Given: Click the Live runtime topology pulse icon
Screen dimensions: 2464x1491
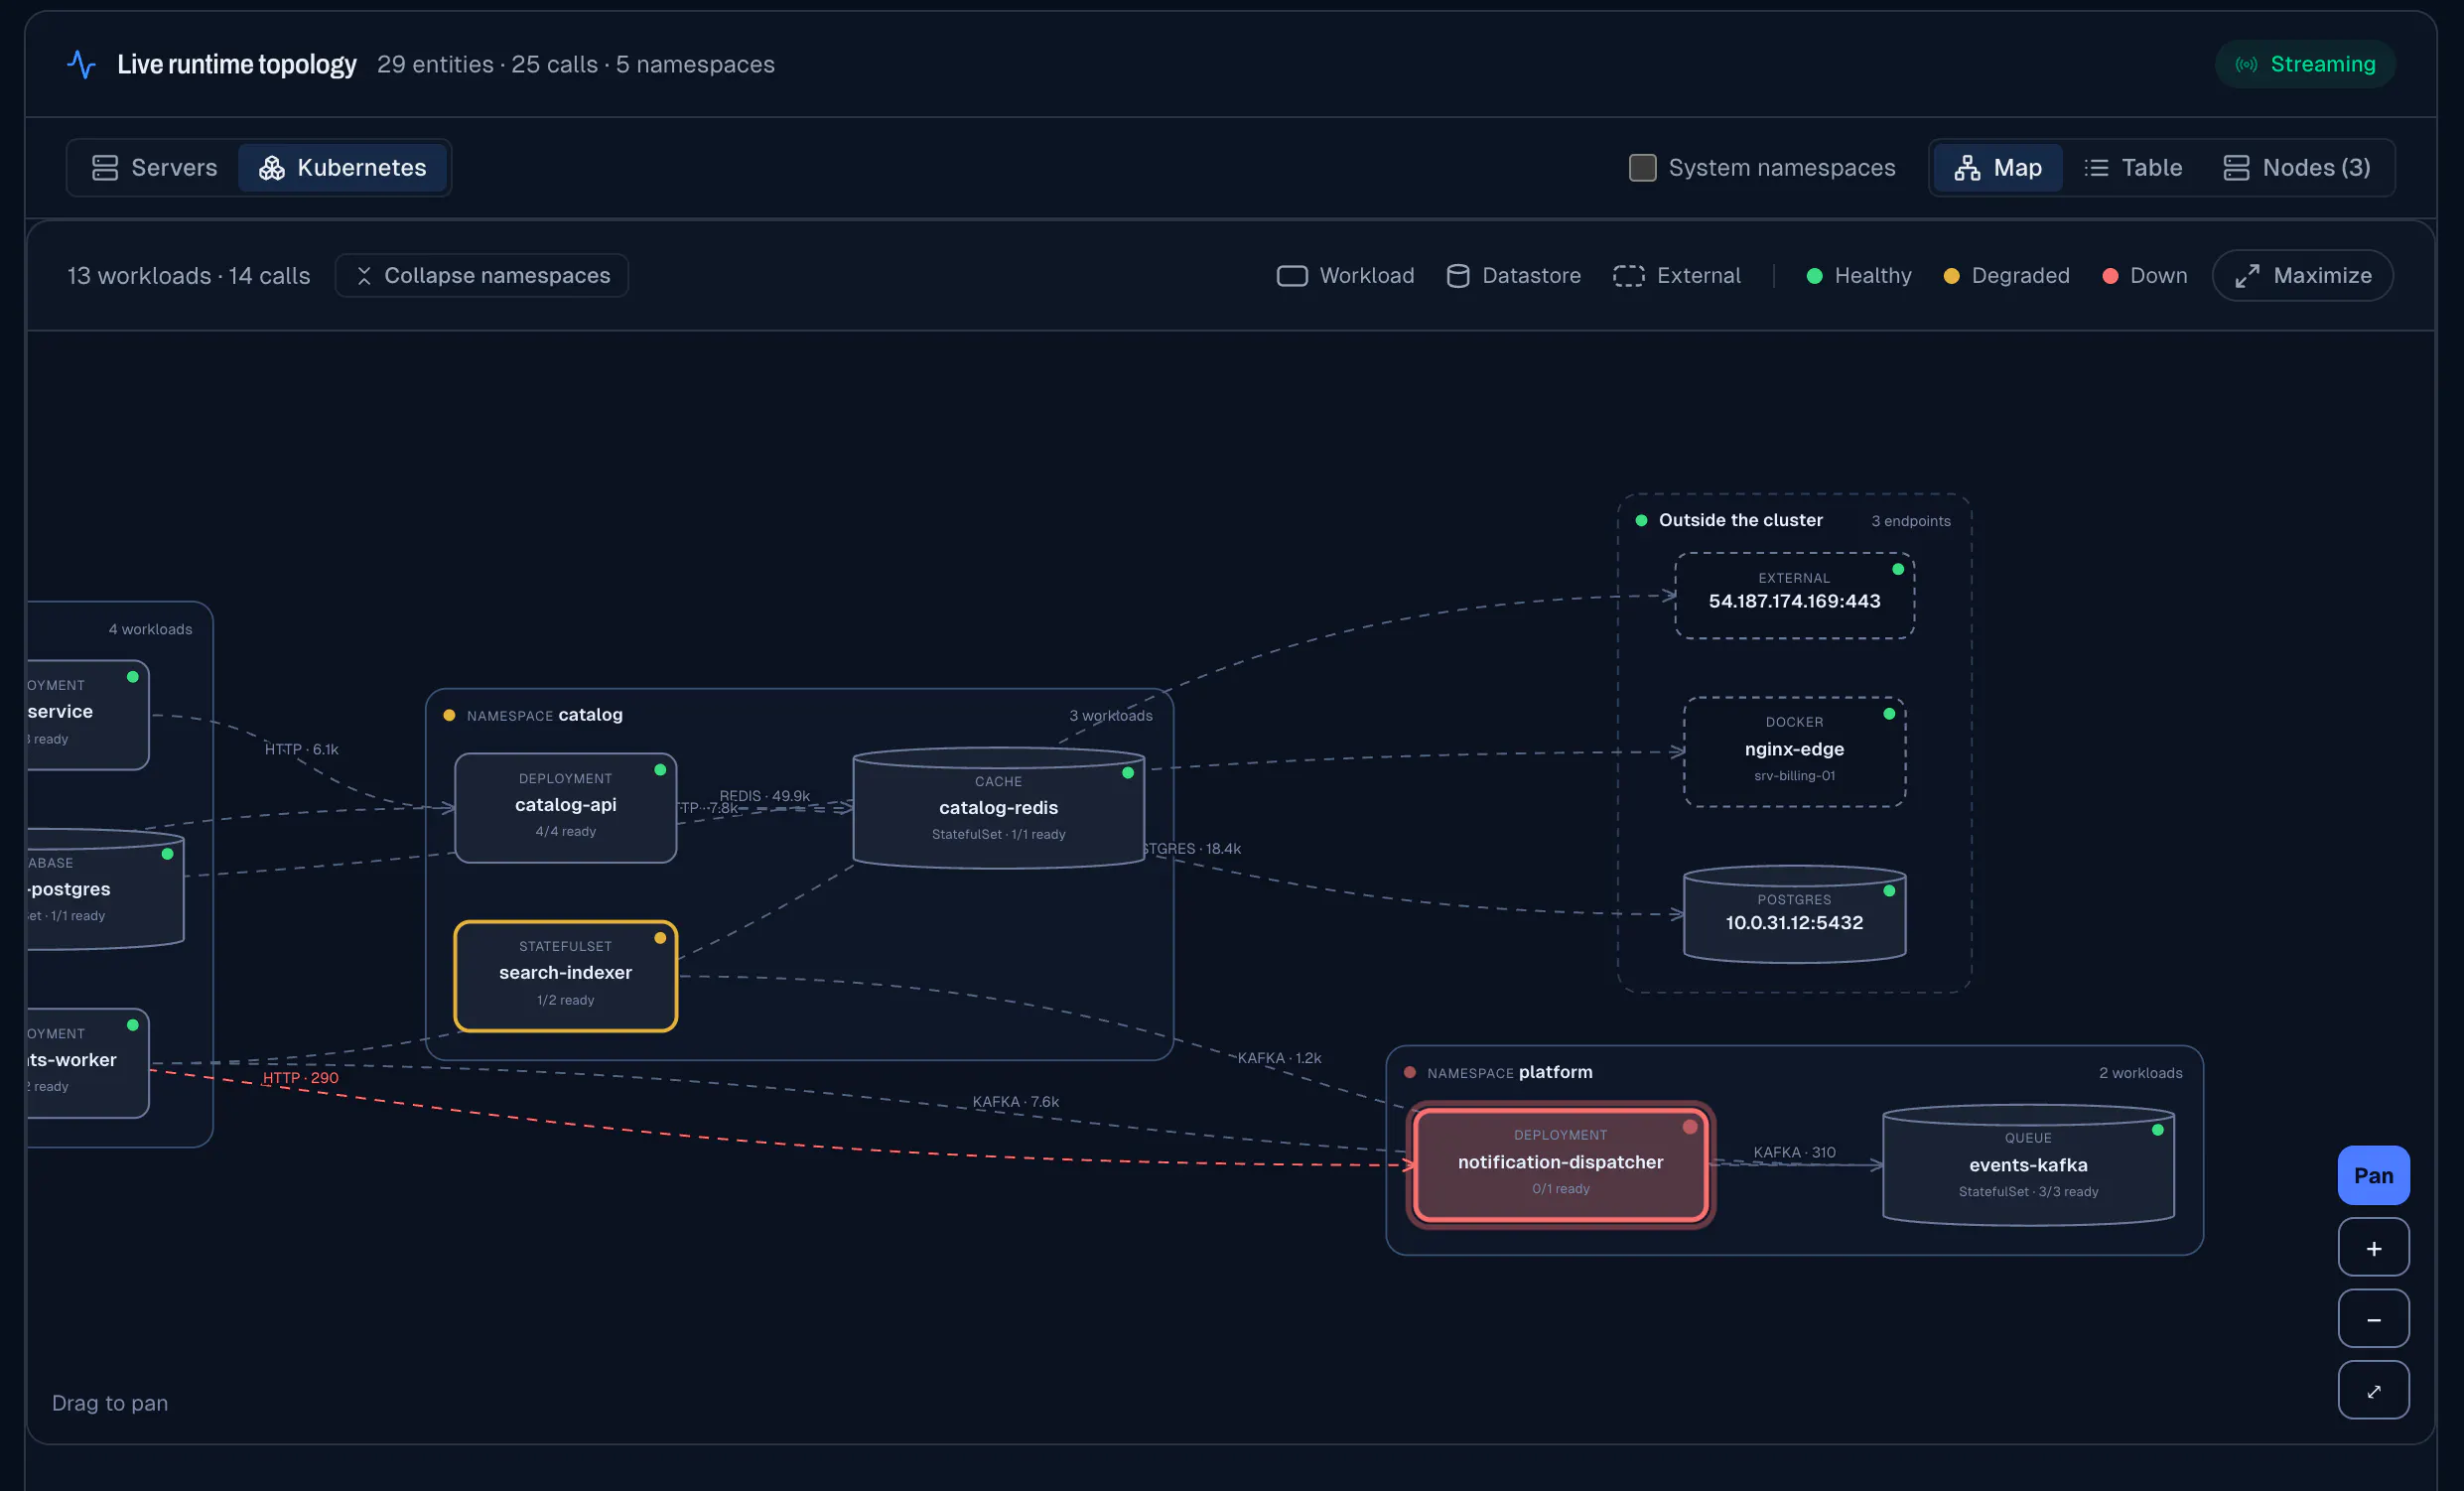Looking at the screenshot, I should (82, 64).
